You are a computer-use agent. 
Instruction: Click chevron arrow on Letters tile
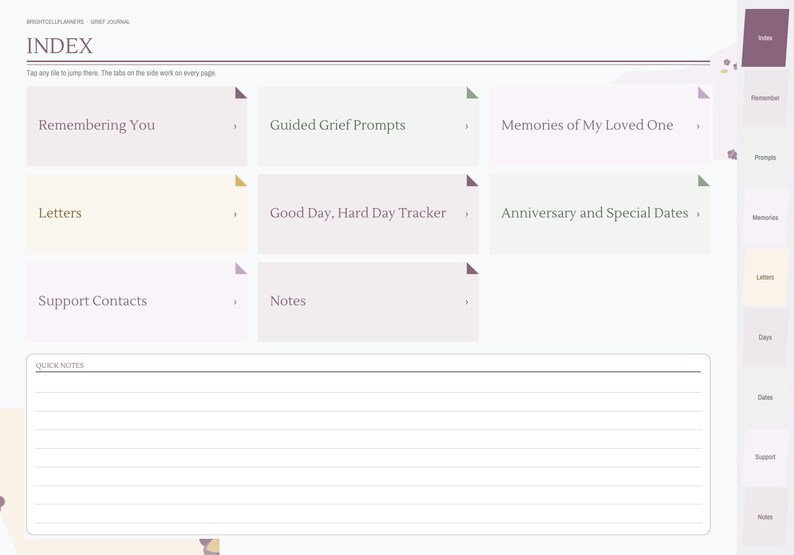235,214
